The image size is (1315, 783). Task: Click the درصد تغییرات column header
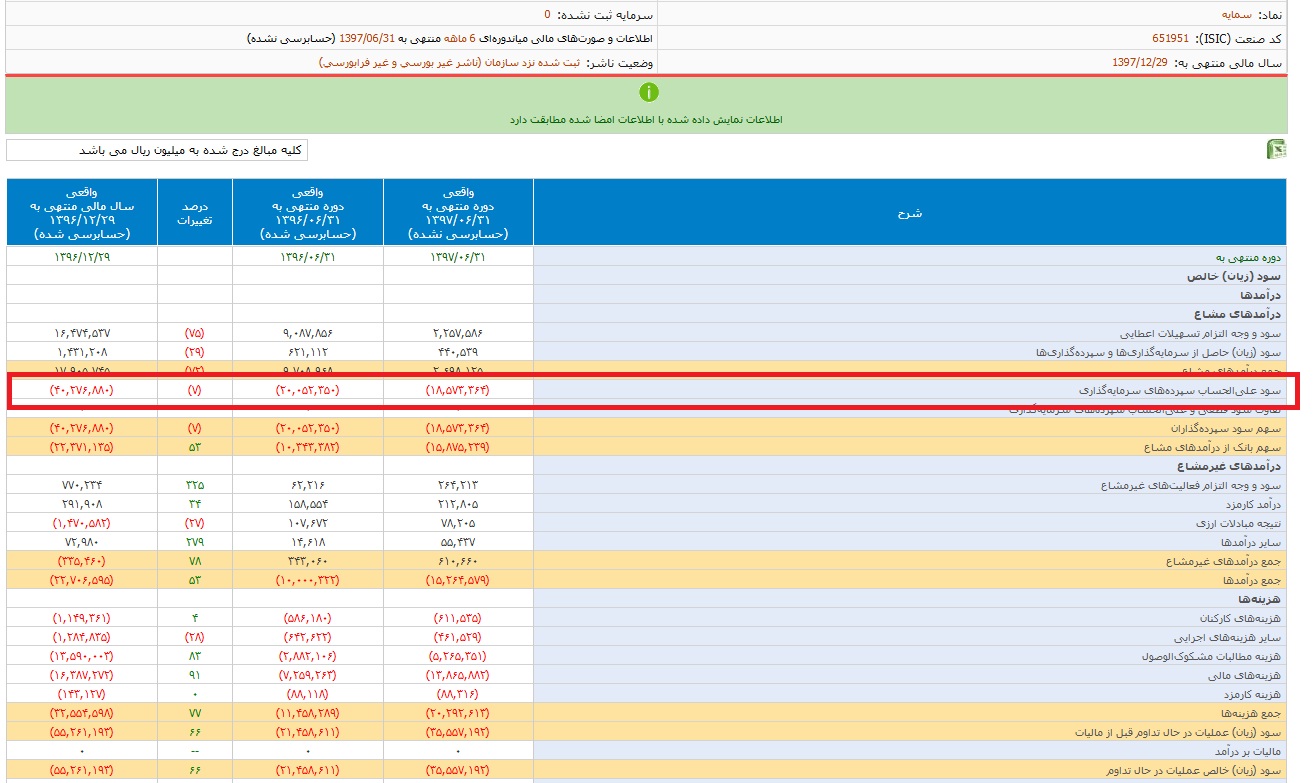(194, 213)
